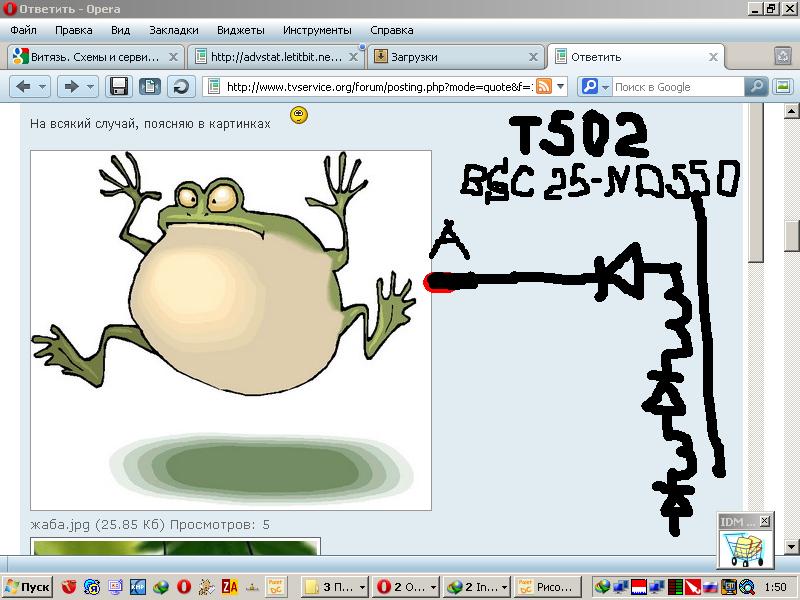
Task: Open the closed tabs trash icon
Action: point(780,57)
